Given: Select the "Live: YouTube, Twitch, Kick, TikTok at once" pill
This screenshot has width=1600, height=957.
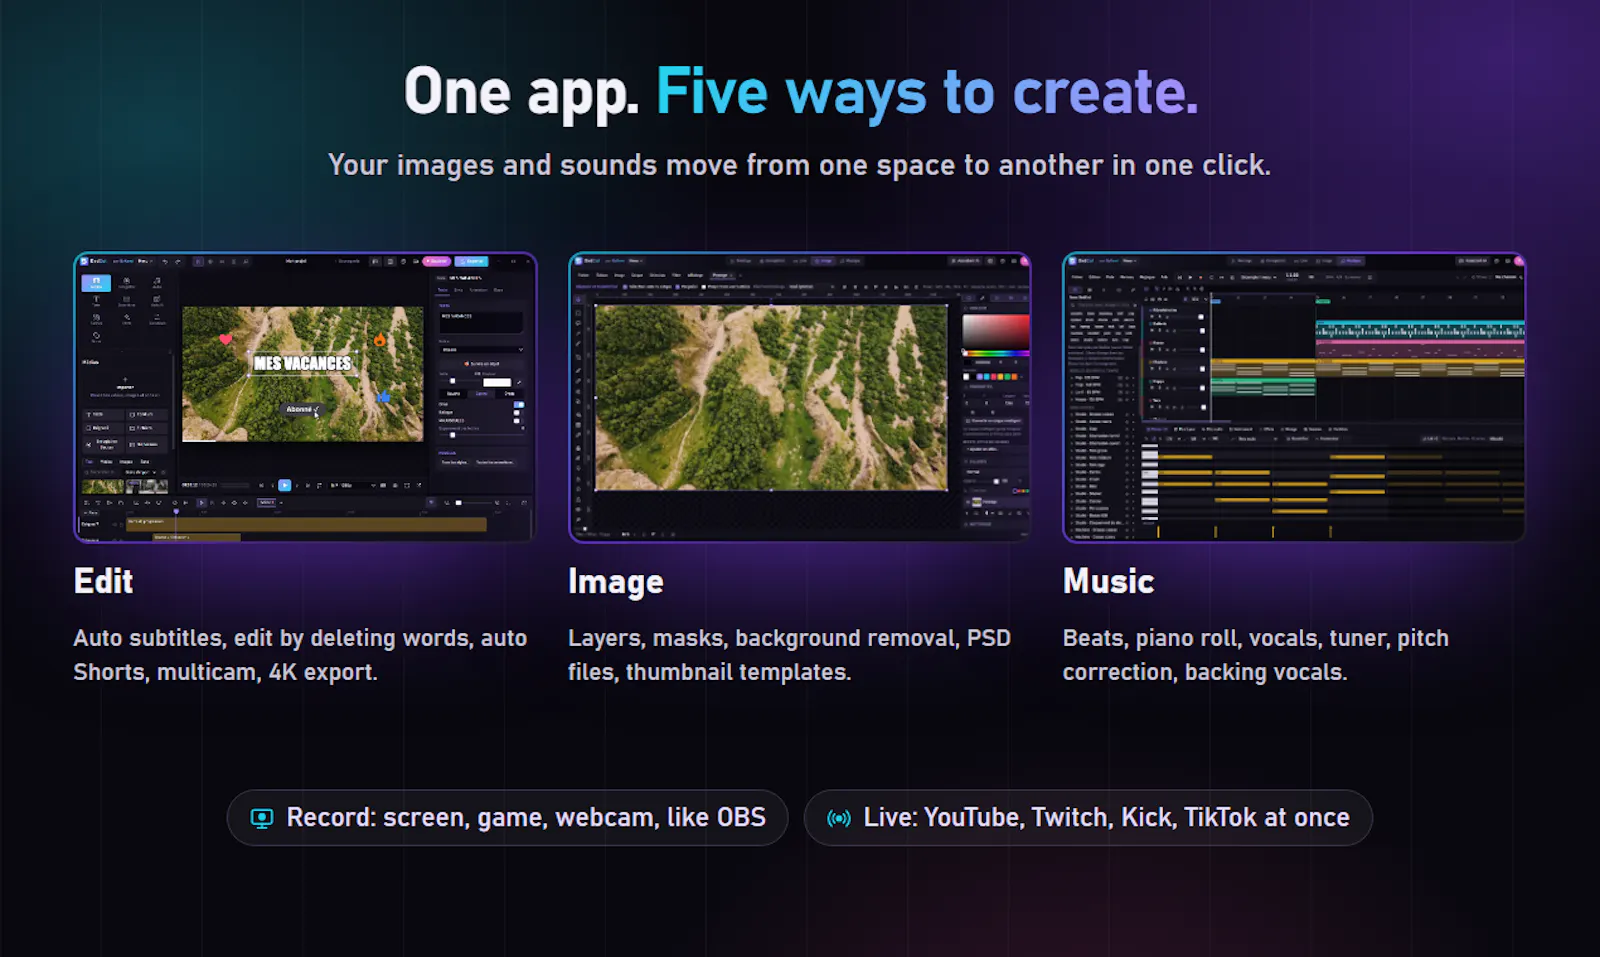Looking at the screenshot, I should pos(1088,818).
